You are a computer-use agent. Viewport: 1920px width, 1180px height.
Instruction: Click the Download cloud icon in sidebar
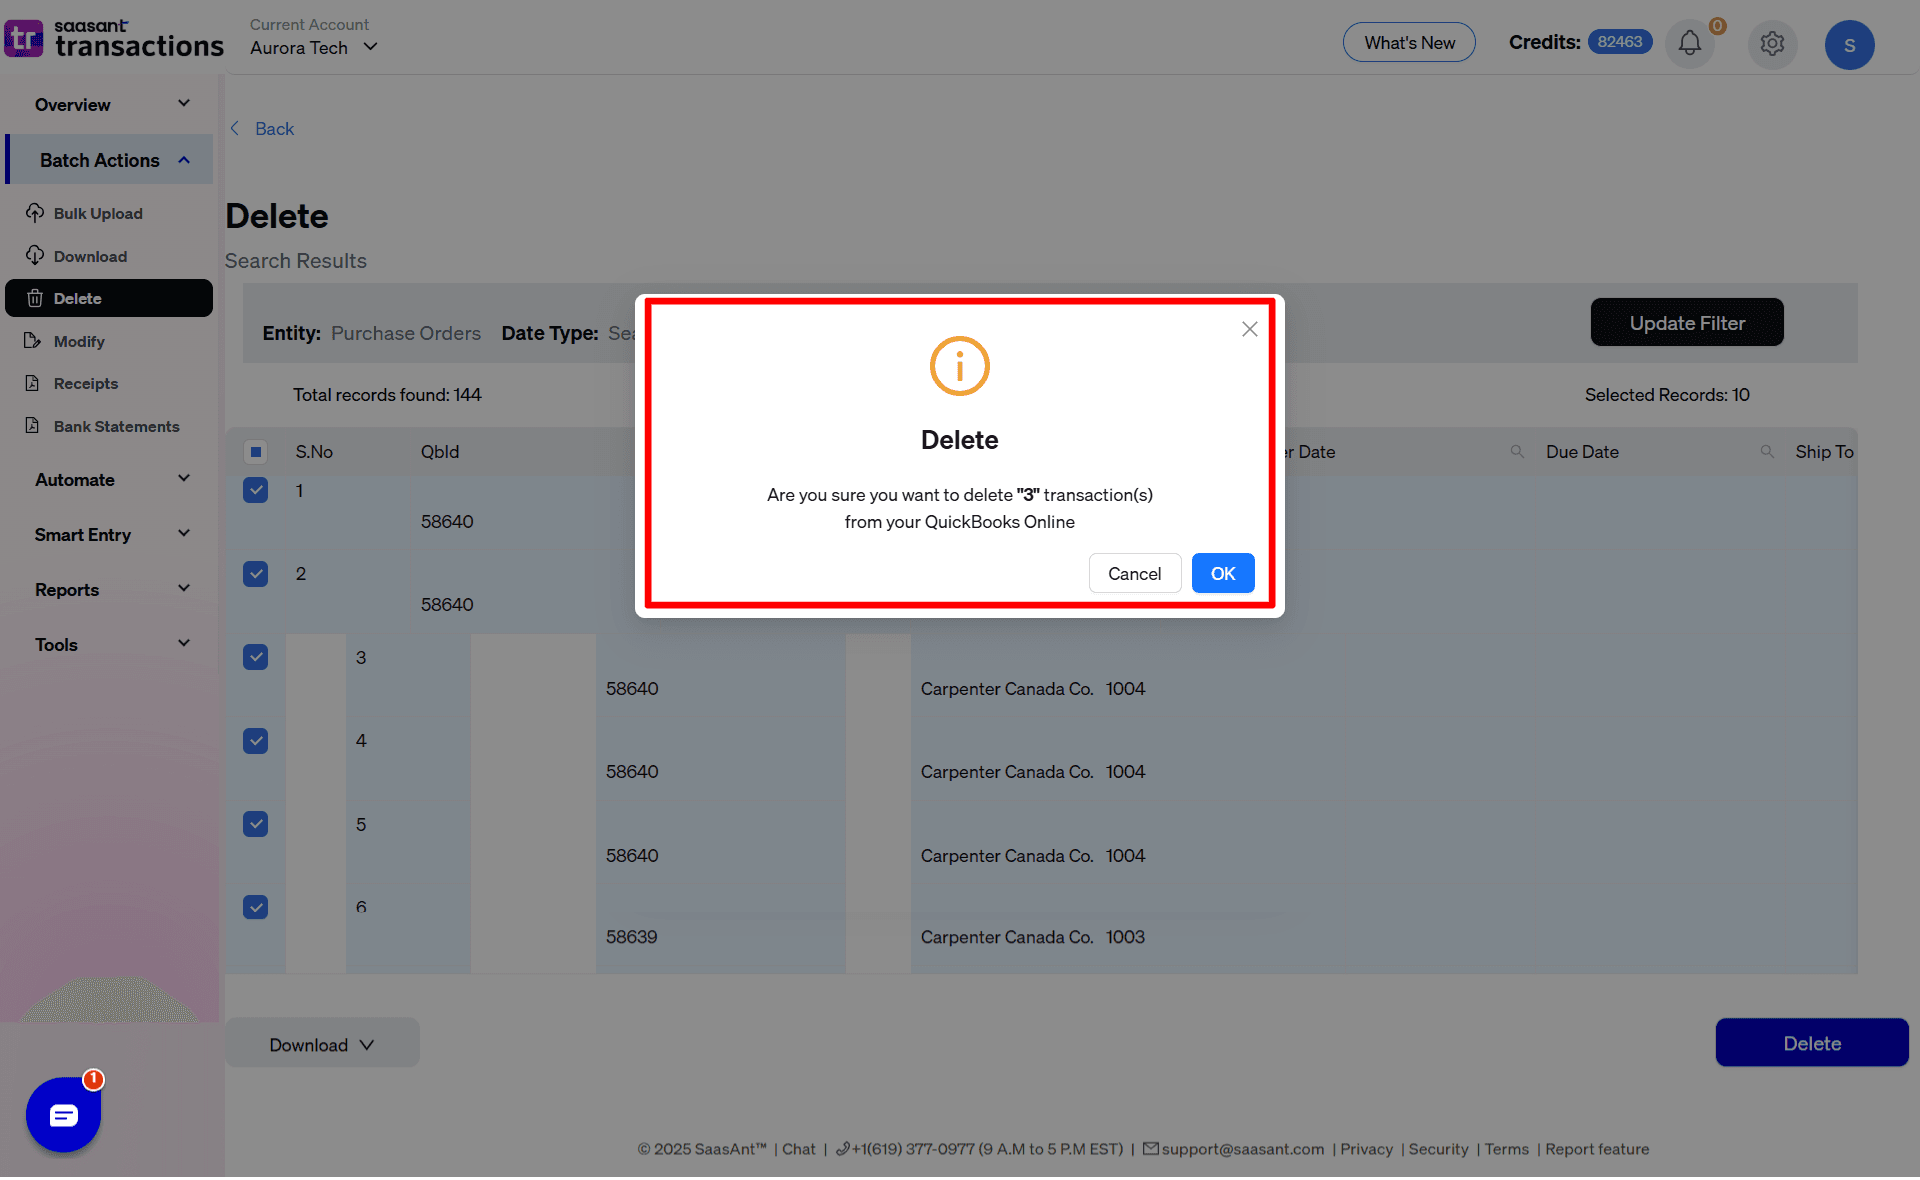coord(35,256)
